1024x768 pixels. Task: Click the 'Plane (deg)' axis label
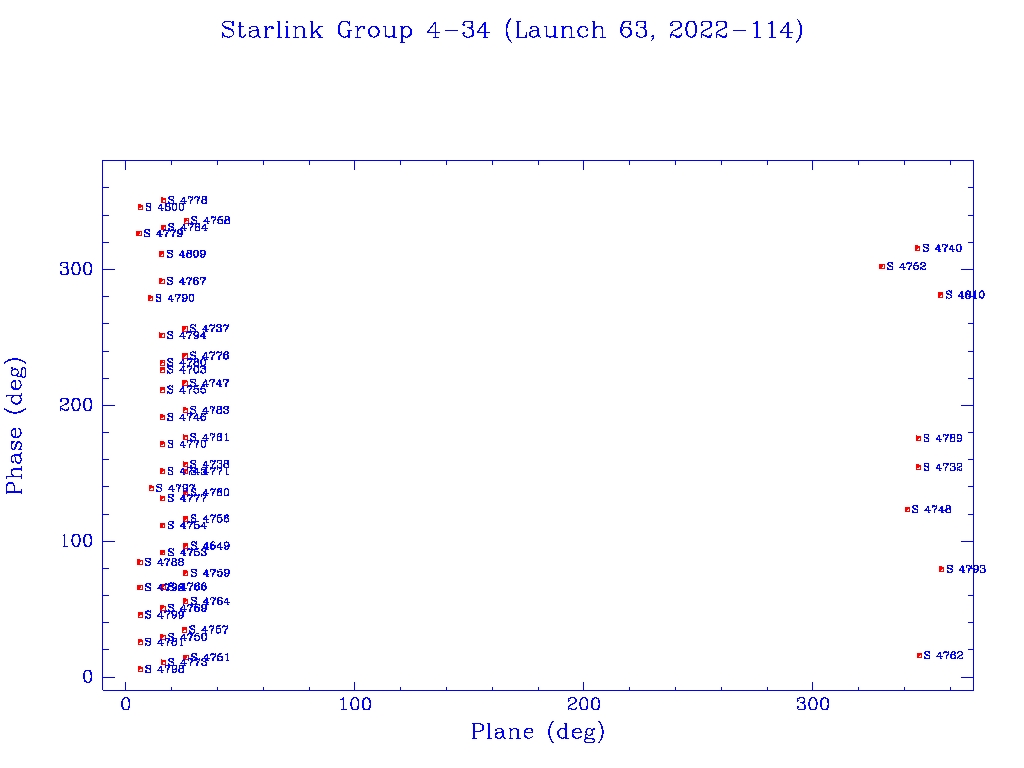point(538,731)
